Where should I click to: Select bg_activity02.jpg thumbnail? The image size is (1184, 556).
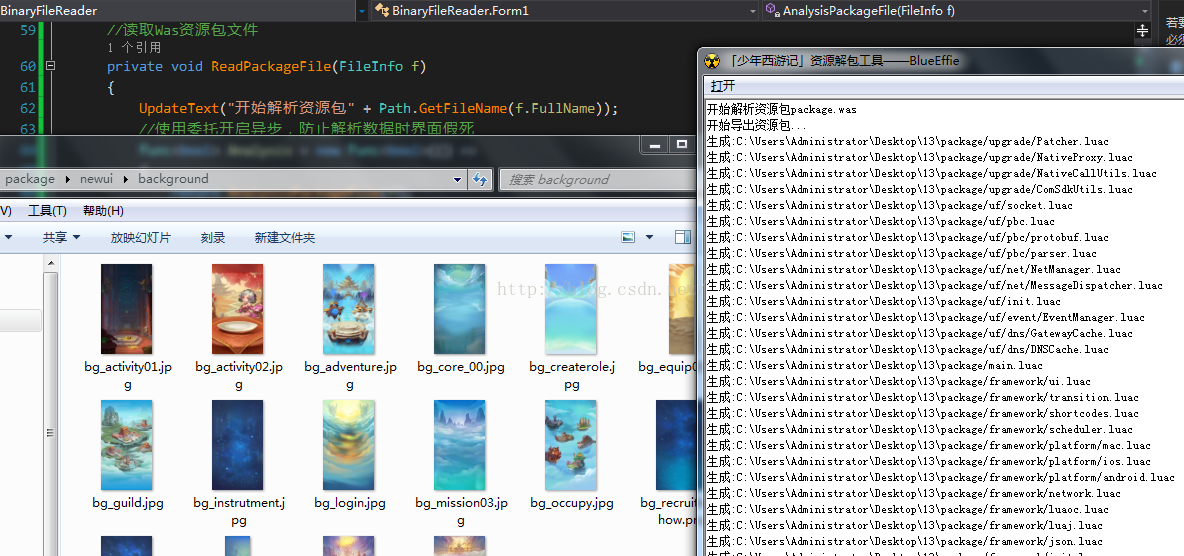238,308
